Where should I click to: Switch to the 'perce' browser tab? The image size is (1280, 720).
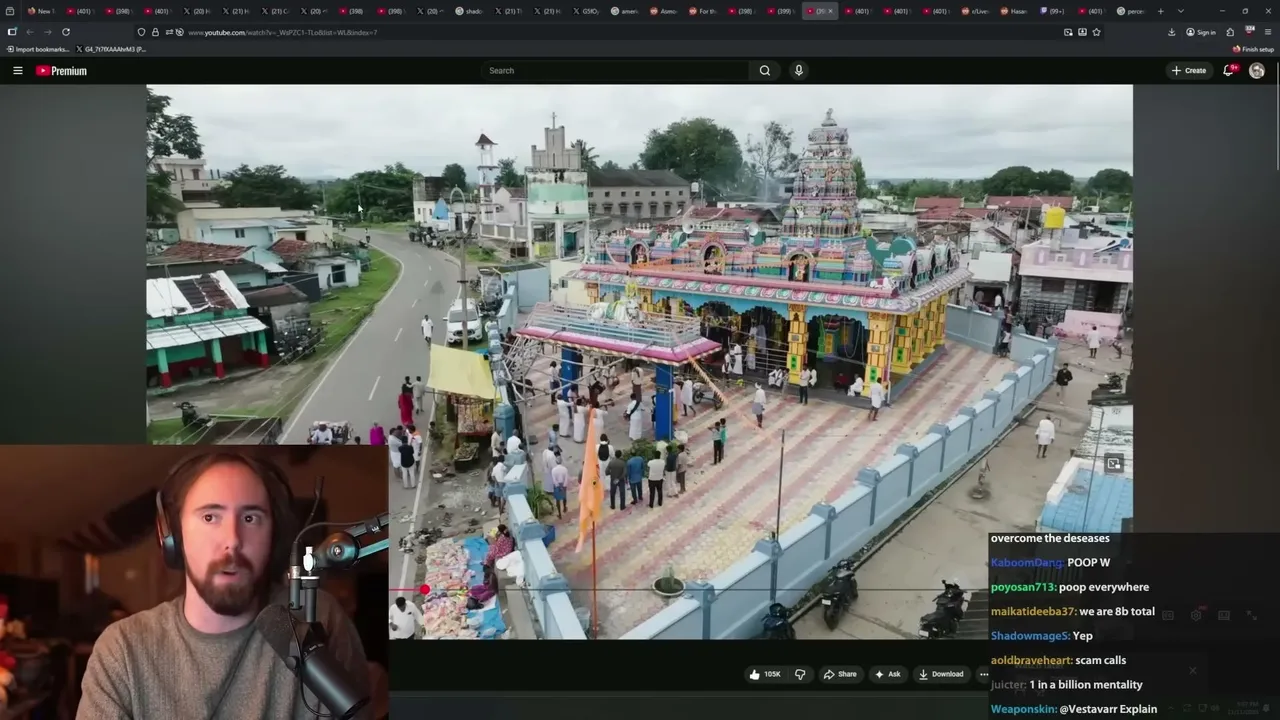point(1130,11)
